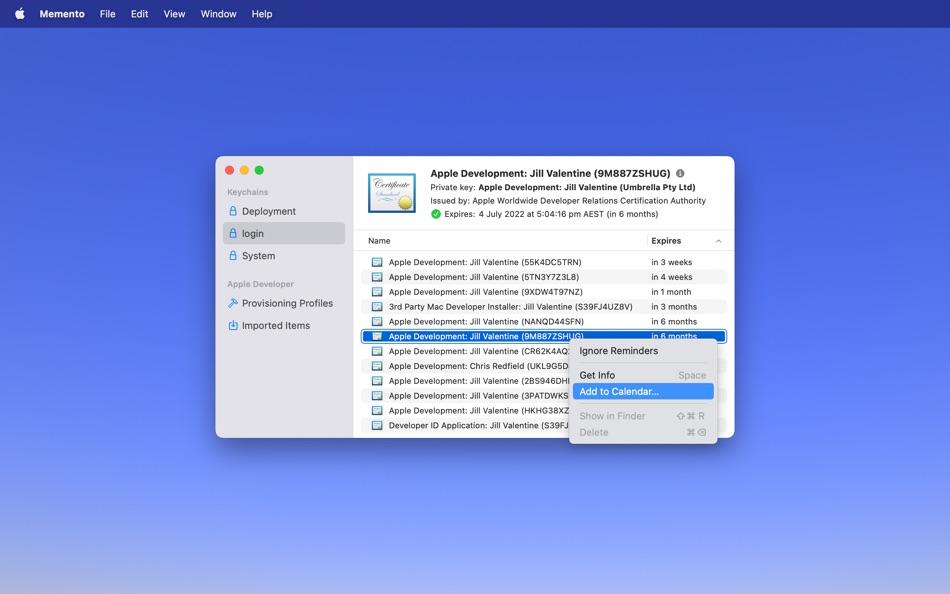Zoom the window with the green button

pos(259,170)
